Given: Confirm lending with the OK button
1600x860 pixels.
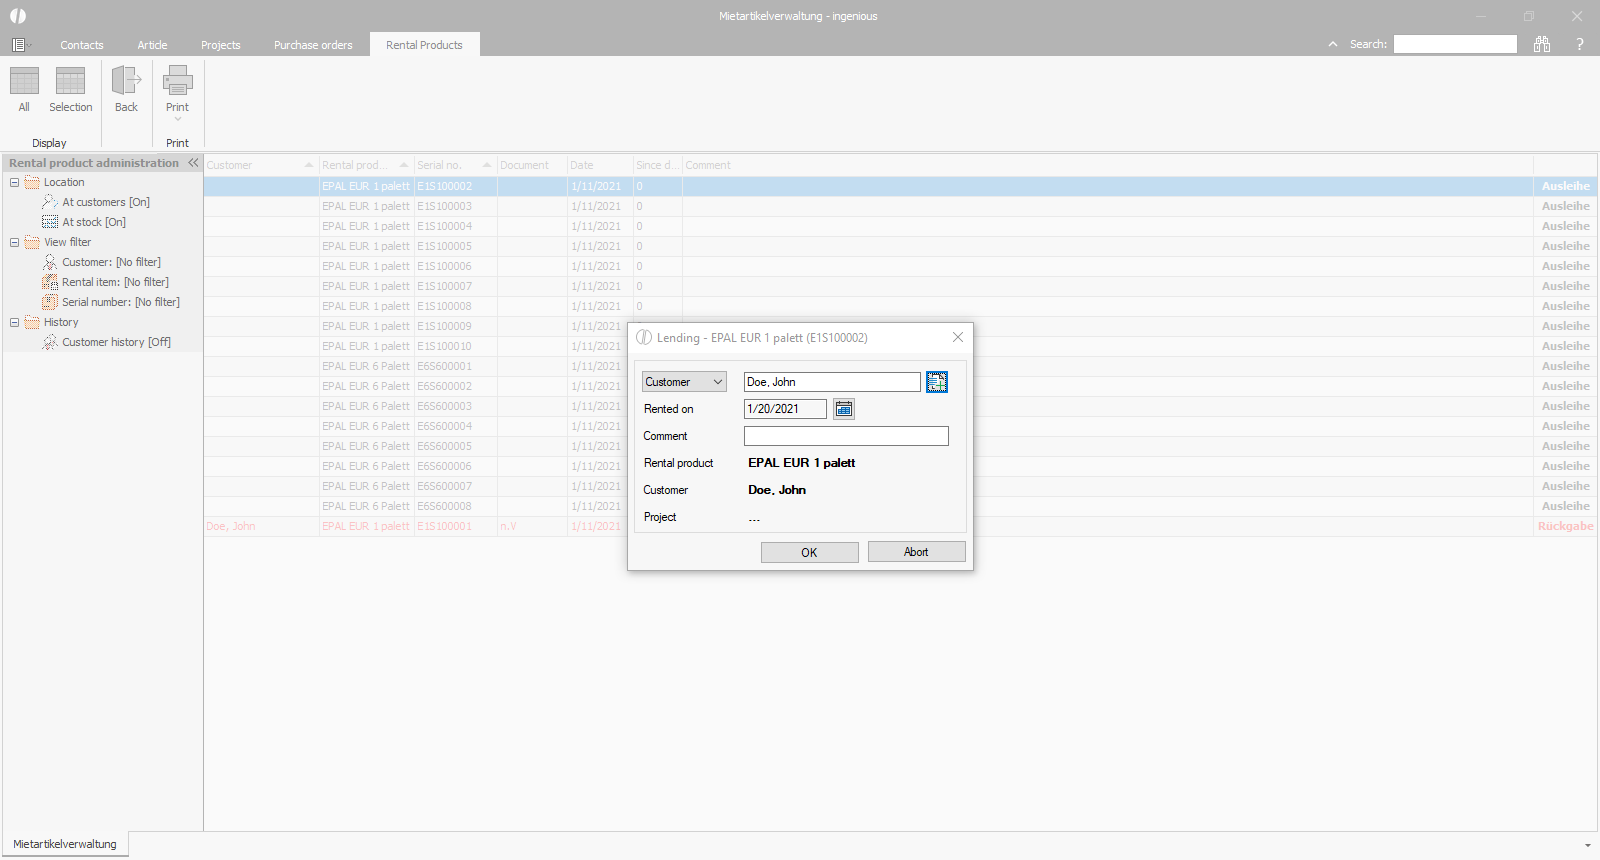Looking at the screenshot, I should [x=809, y=552].
